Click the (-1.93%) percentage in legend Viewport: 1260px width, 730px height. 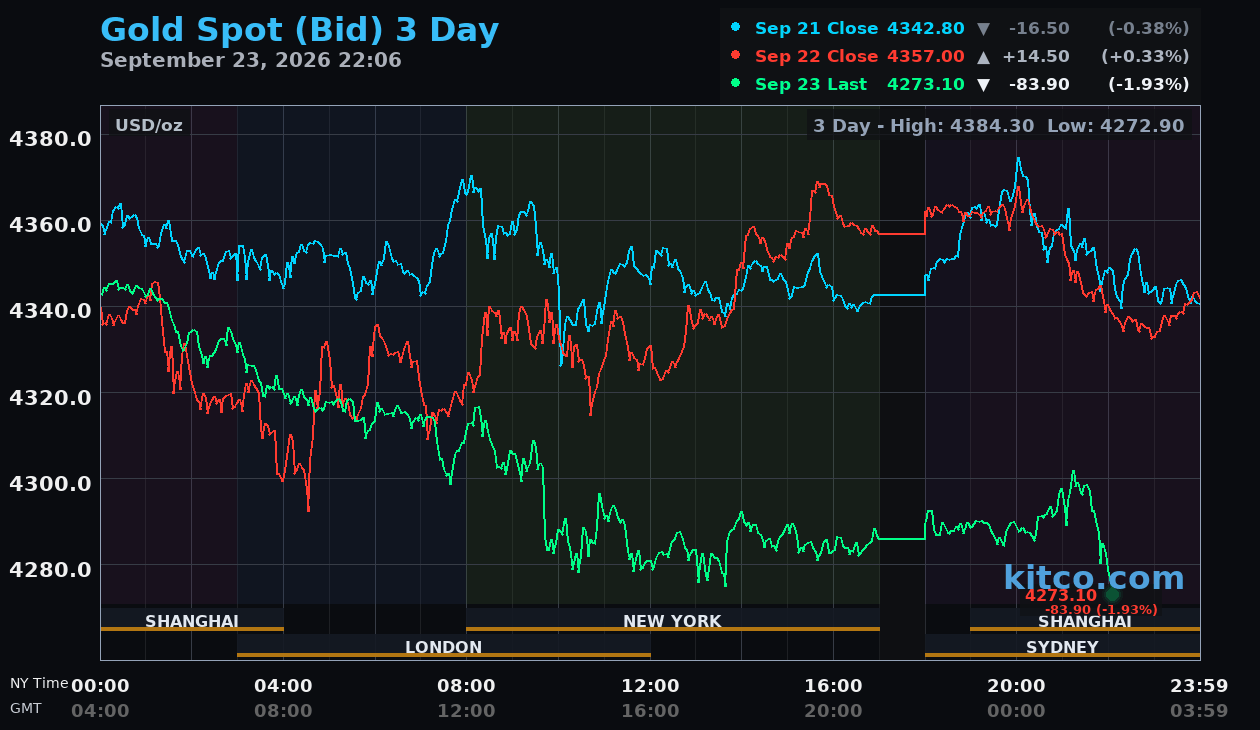[1148, 84]
